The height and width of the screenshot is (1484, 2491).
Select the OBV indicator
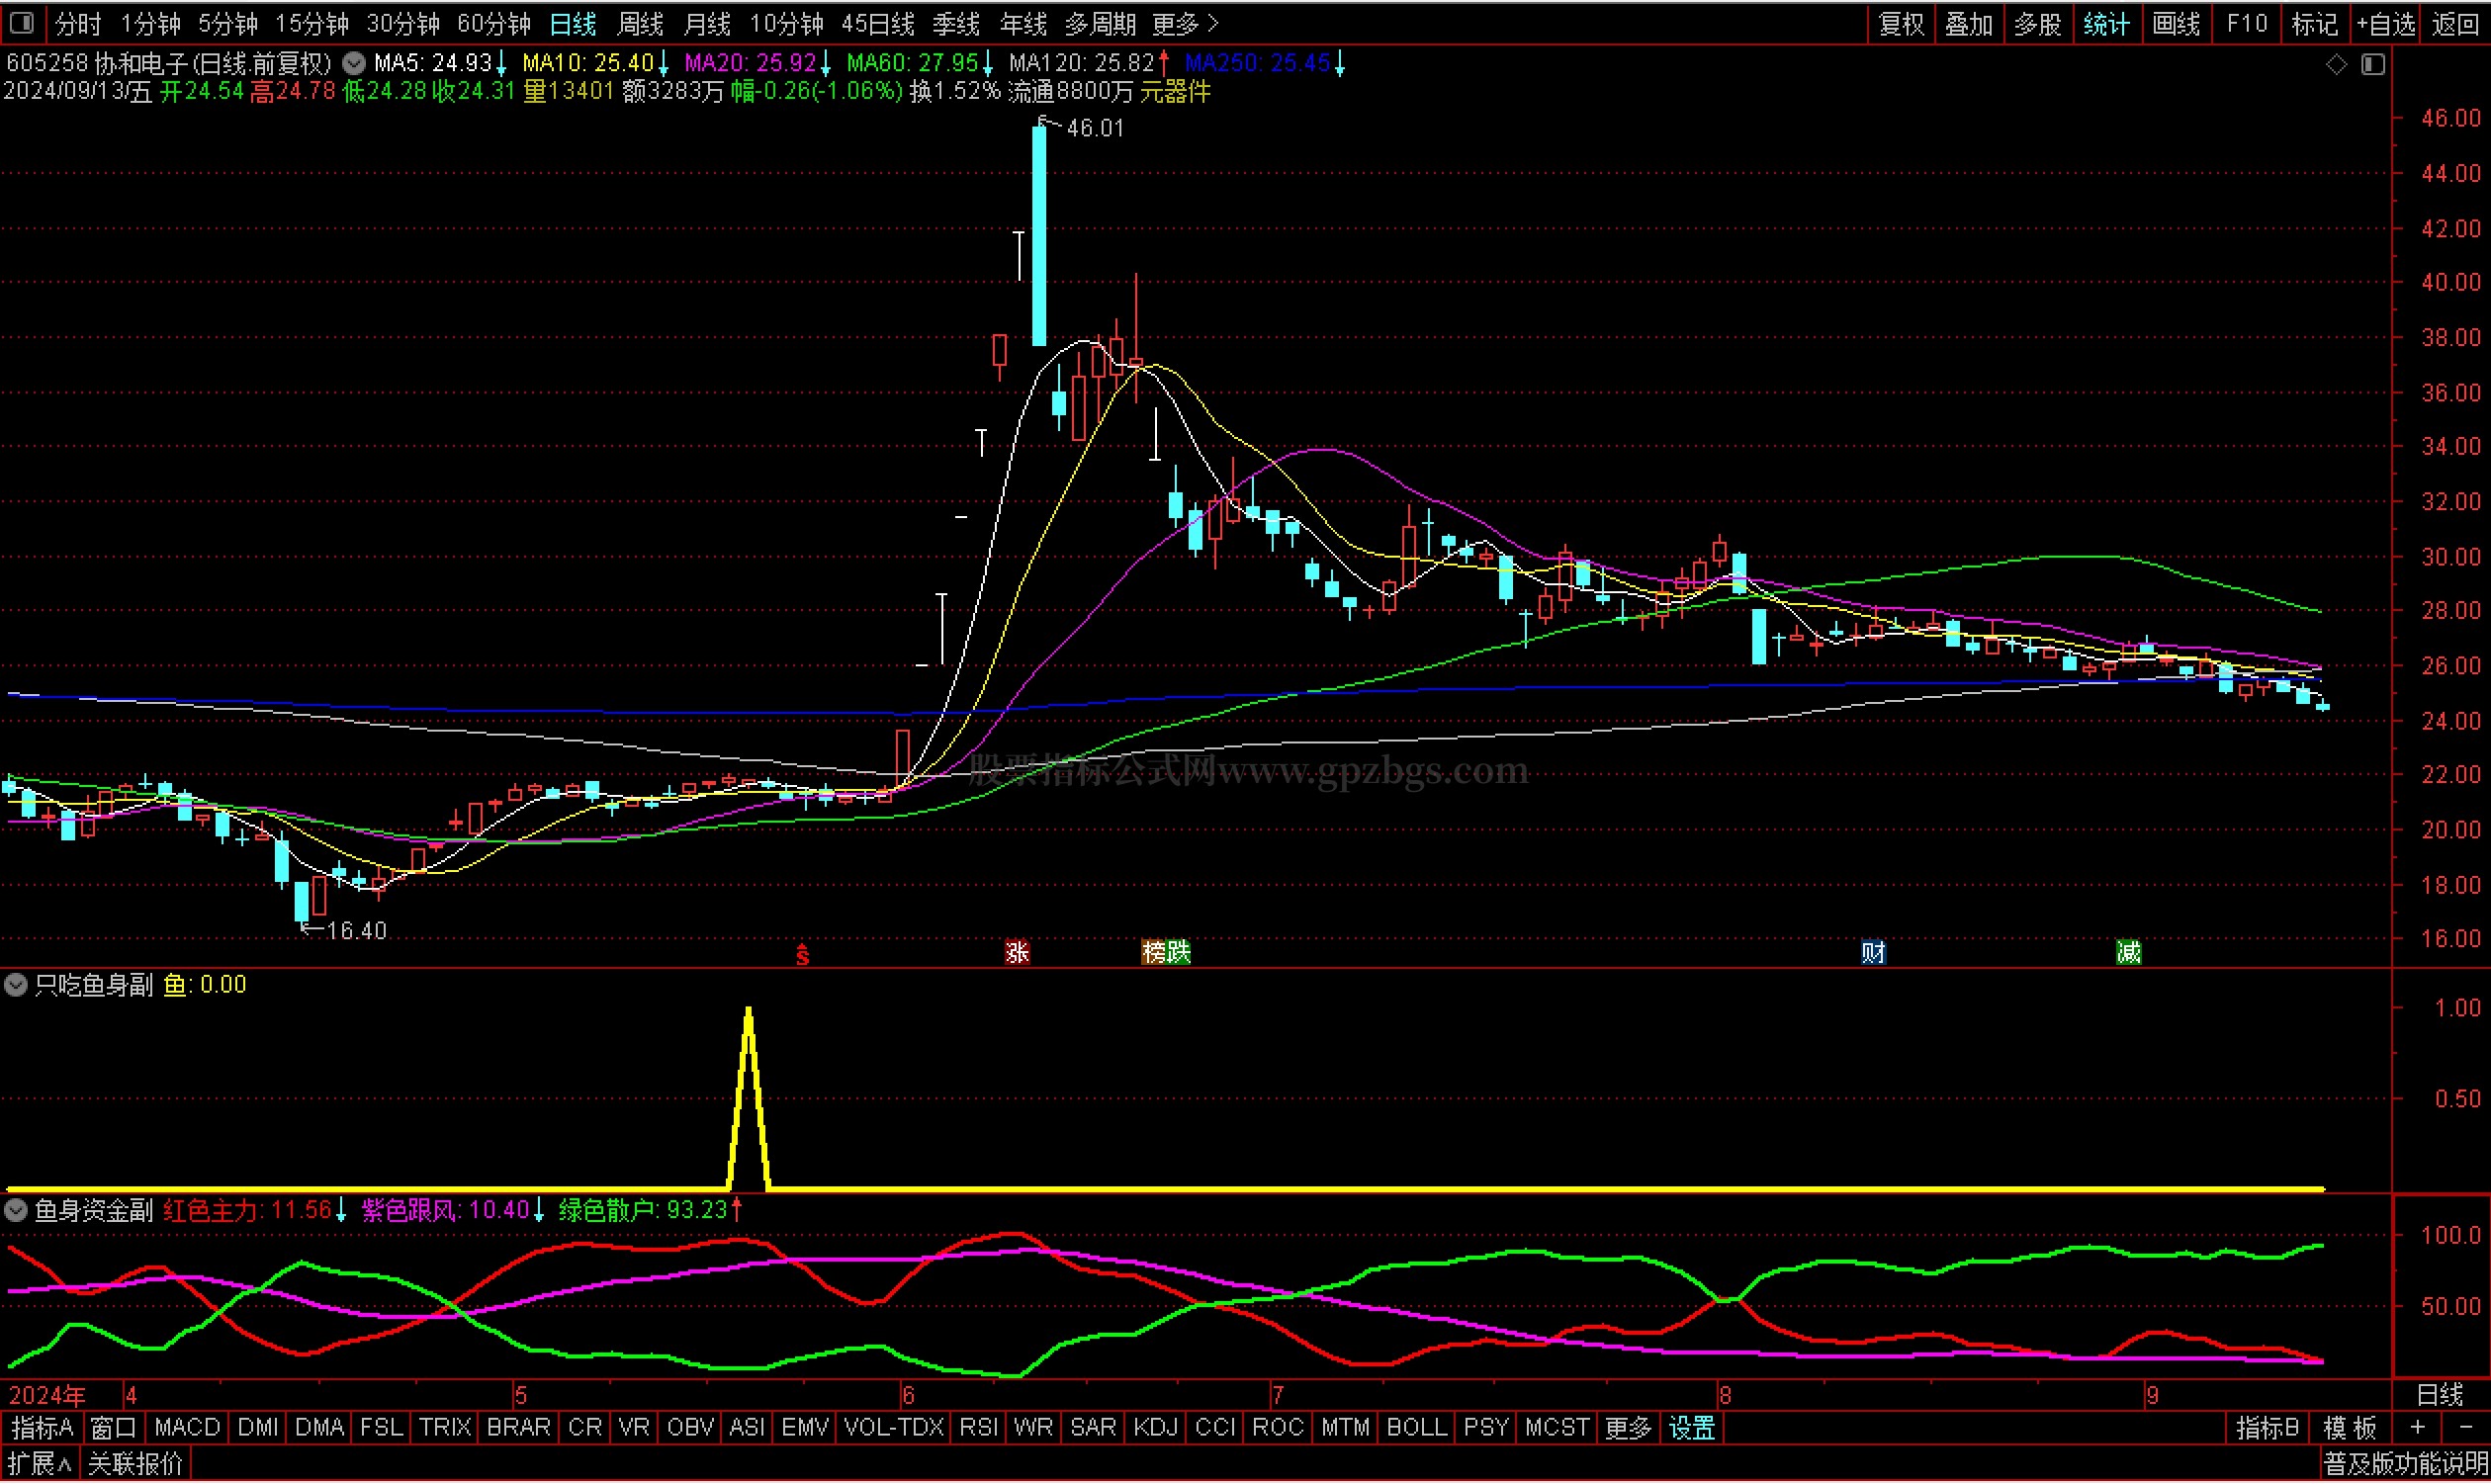point(690,1428)
